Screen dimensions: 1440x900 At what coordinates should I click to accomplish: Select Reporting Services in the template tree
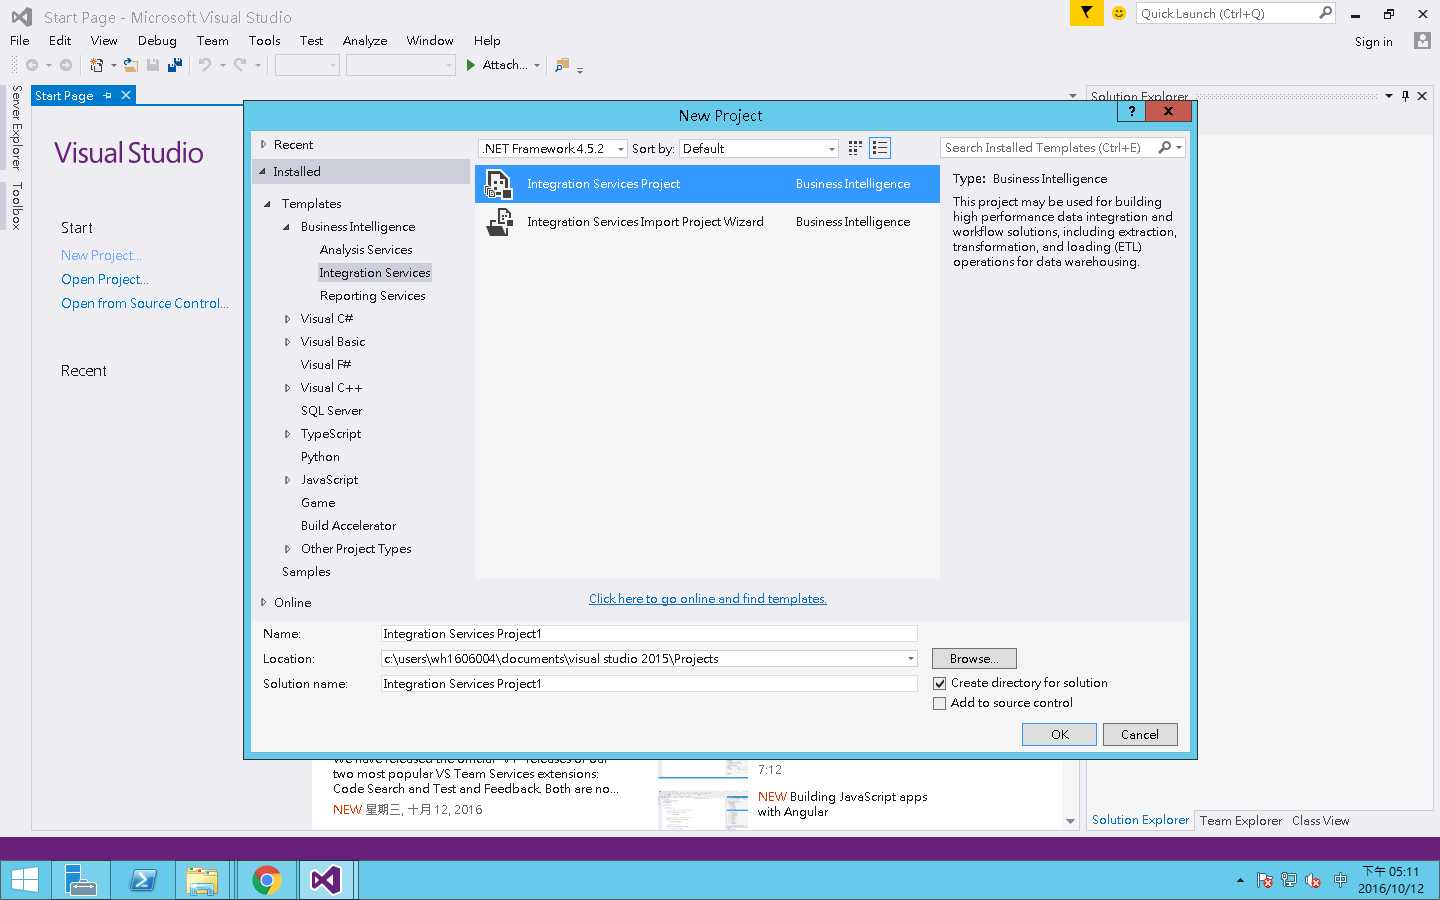[x=373, y=296]
